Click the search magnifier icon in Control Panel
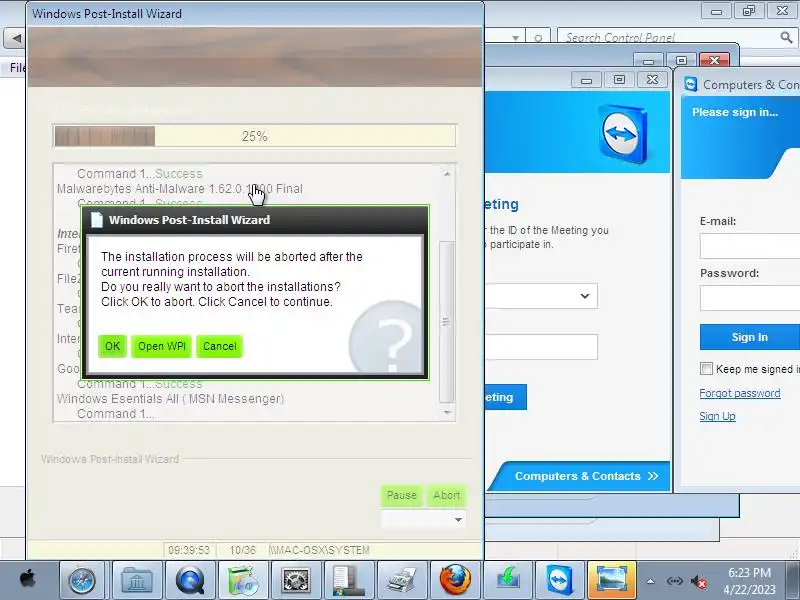Image resolution: width=800 pixels, height=600 pixels. click(x=786, y=37)
